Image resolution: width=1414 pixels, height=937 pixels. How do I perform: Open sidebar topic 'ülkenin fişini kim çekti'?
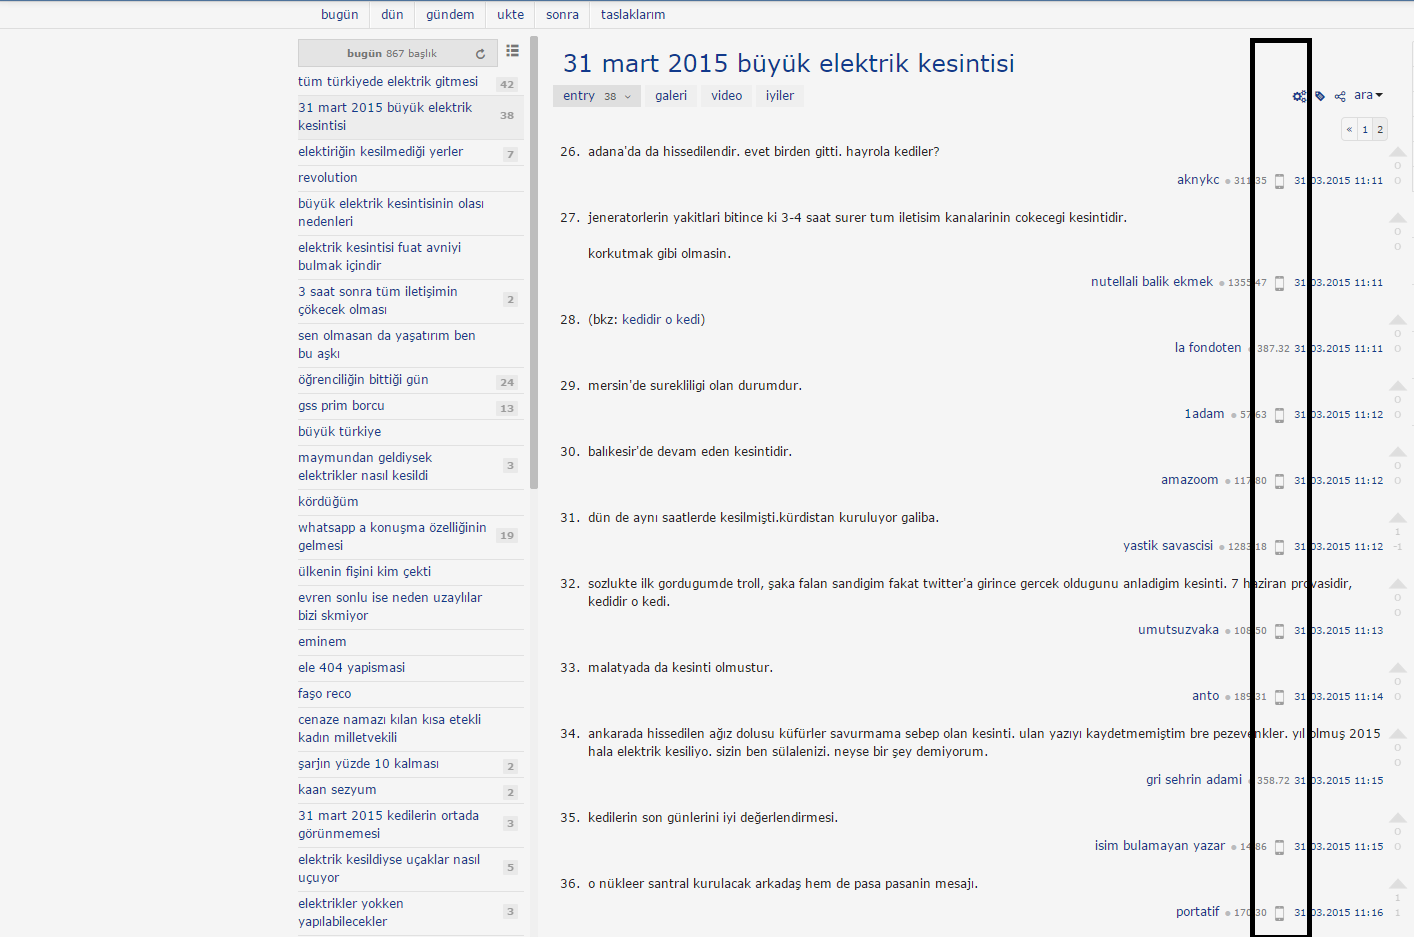click(364, 572)
